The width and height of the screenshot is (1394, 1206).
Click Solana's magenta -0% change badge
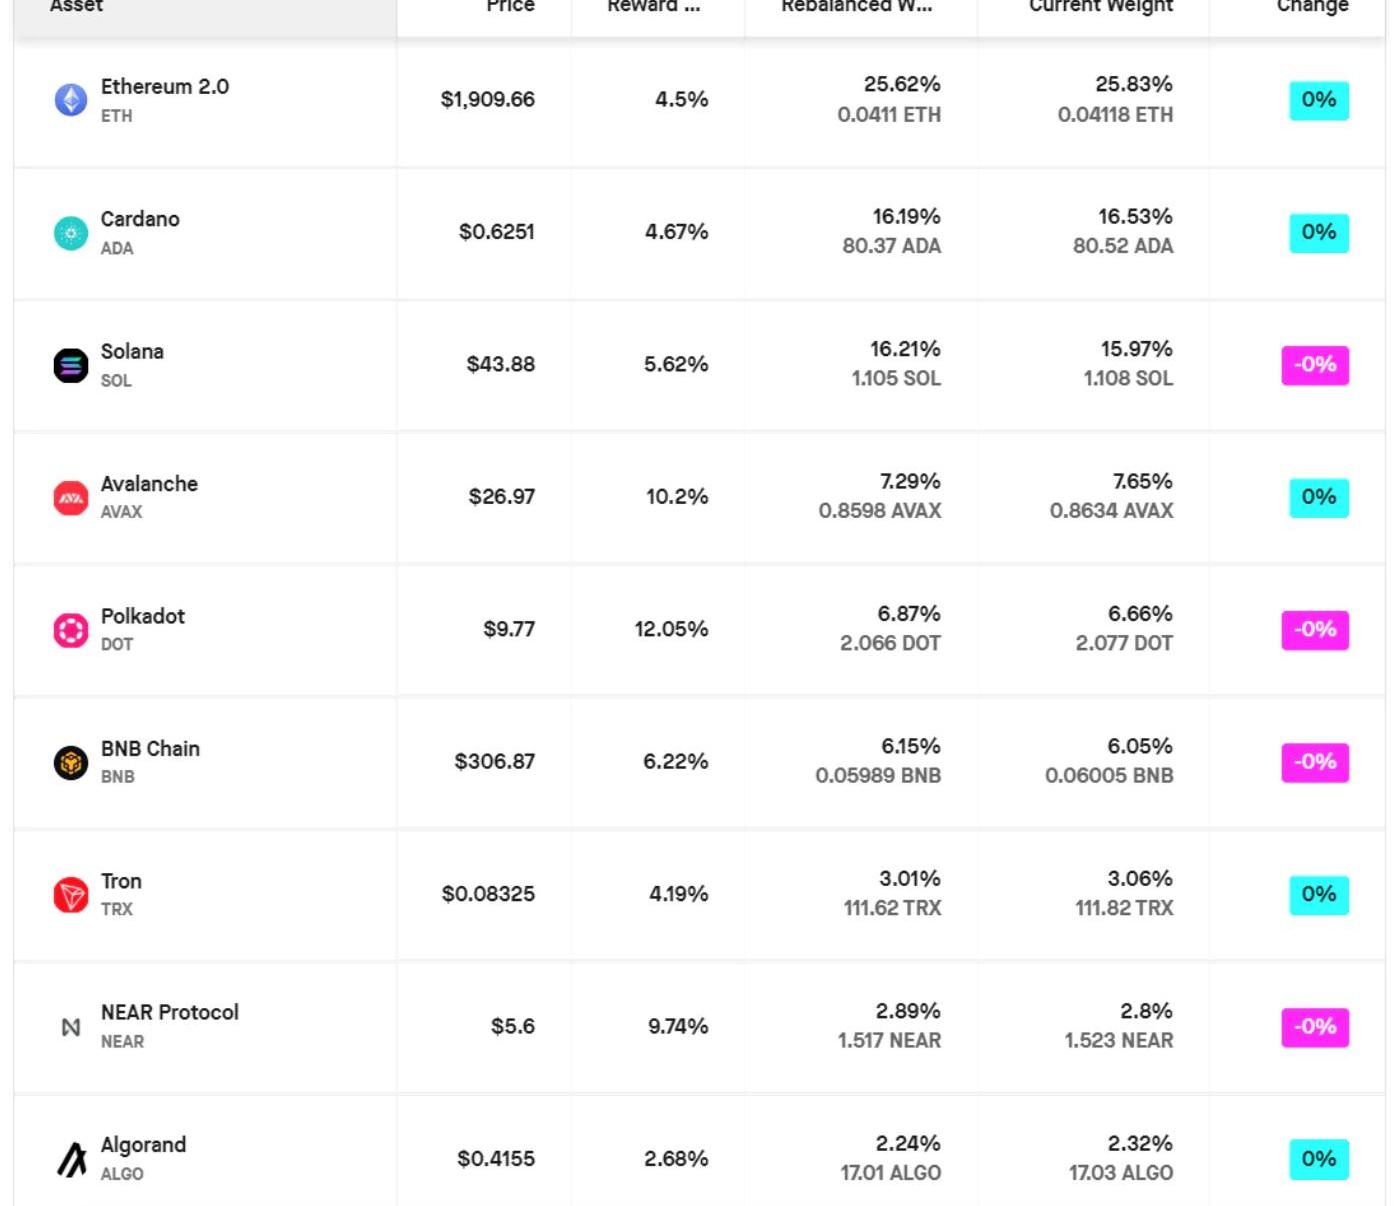pos(1314,365)
